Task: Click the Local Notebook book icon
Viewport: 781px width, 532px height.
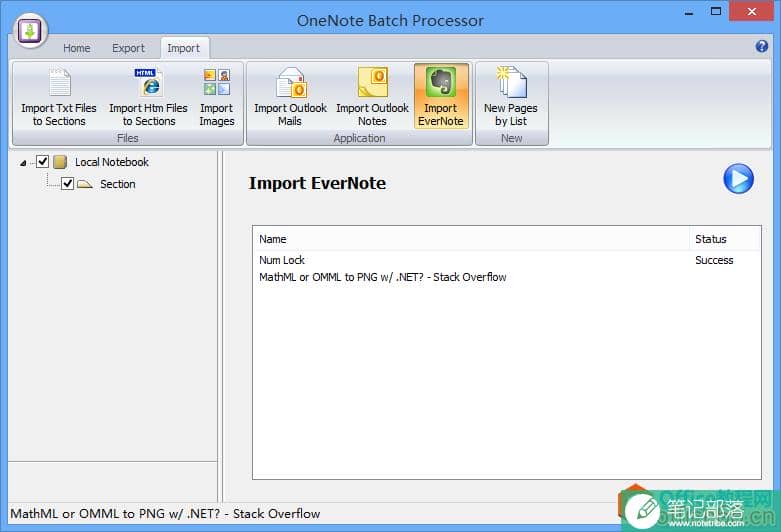Action: pyautogui.click(x=60, y=162)
